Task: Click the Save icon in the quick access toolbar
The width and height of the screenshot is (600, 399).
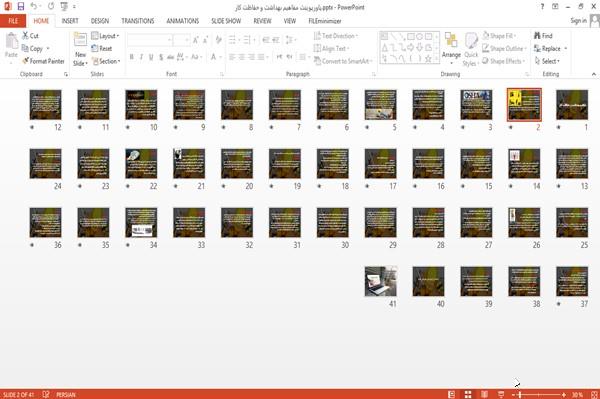Action: 21,7
